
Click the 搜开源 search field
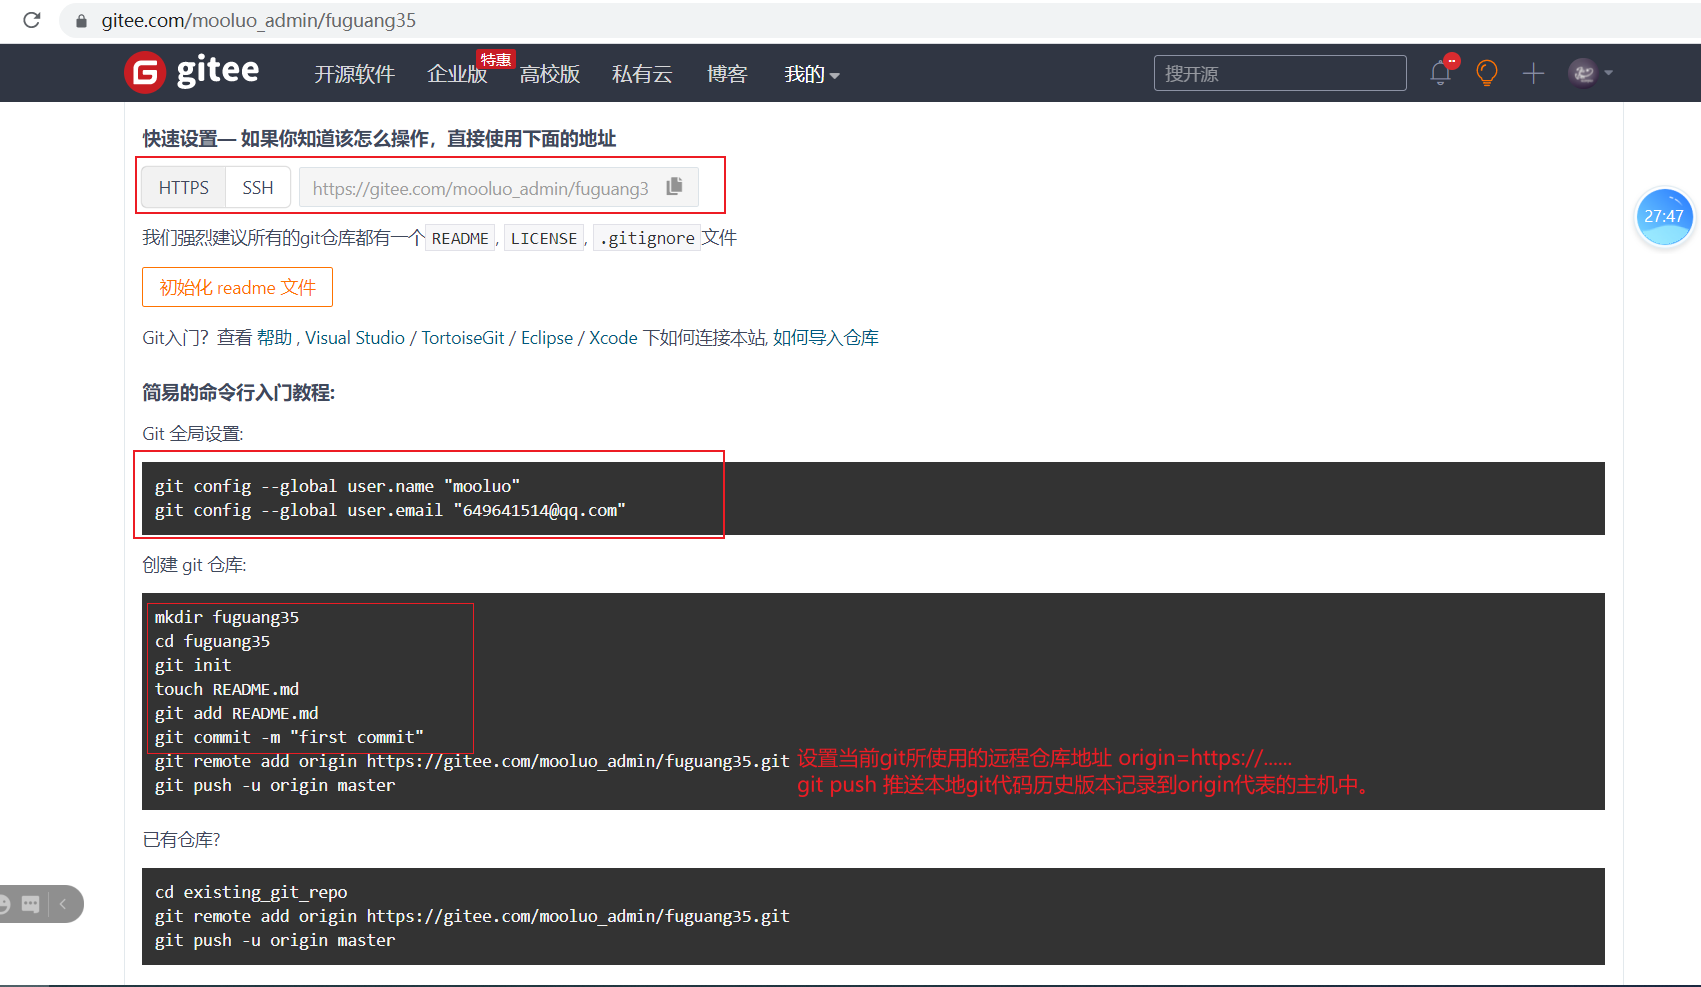pyautogui.click(x=1280, y=73)
